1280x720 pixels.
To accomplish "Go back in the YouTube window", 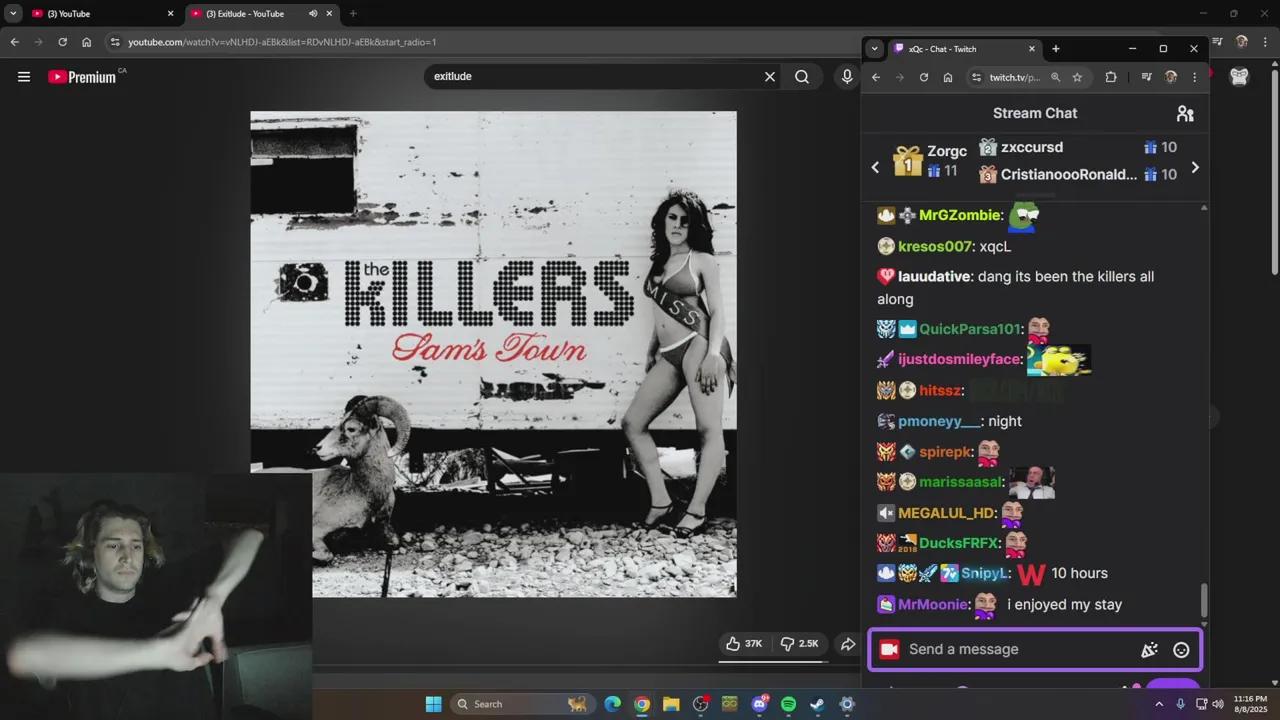I will [14, 42].
